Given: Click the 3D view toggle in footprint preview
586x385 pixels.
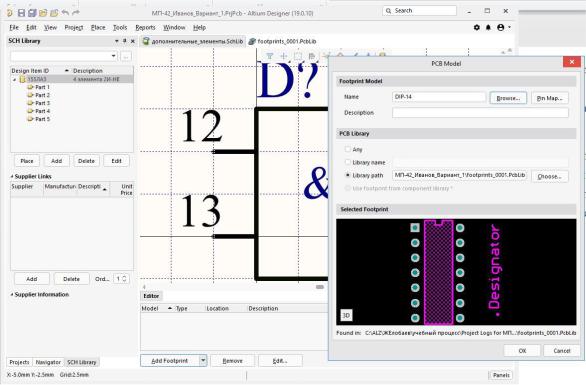Looking at the screenshot, I should coord(346,315).
